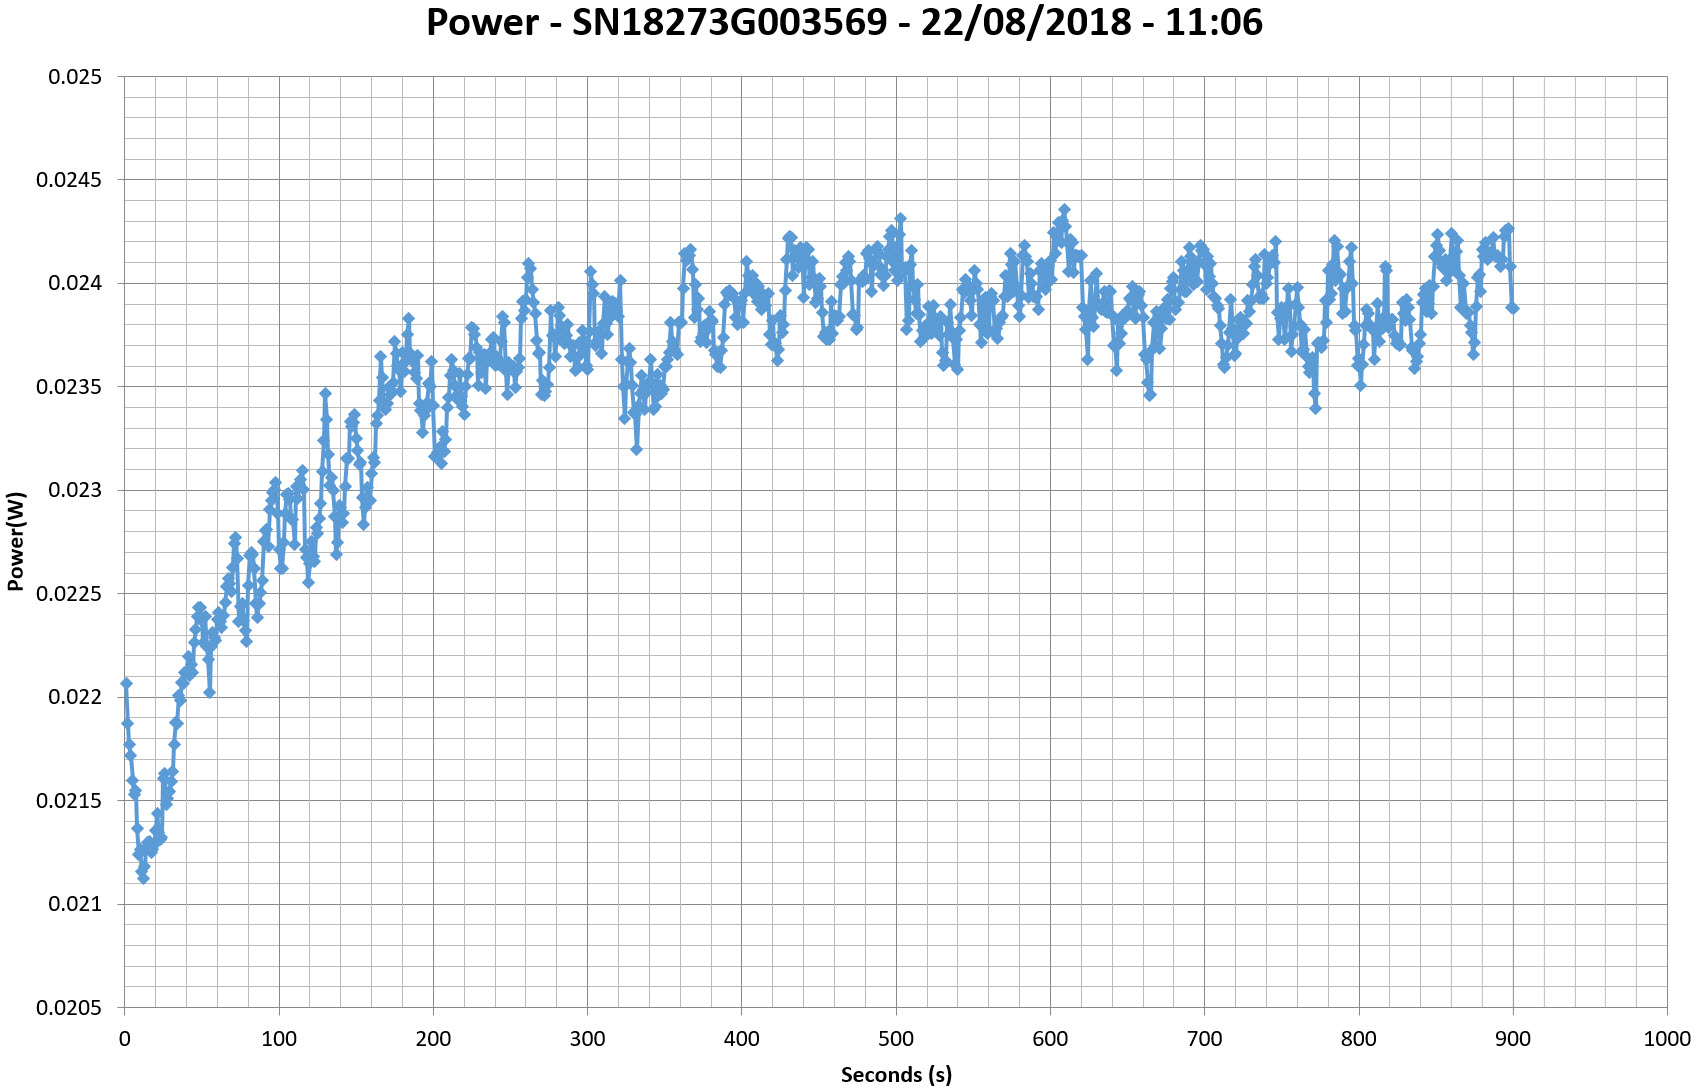Viewport: 1694px width, 1091px height.
Task: Click the chart title text
Action: (x=844, y=22)
